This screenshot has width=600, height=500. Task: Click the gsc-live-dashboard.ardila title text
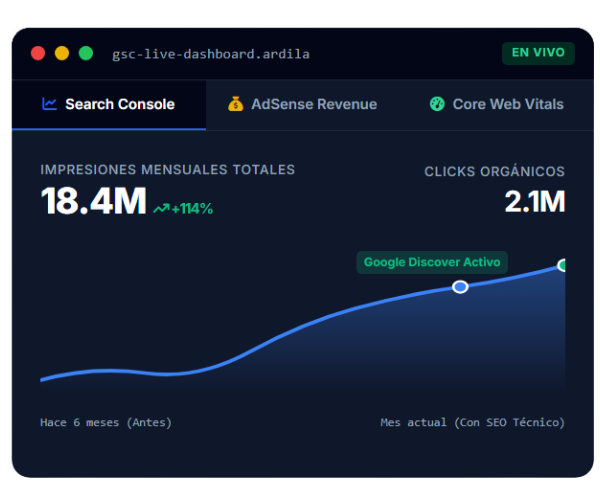click(x=211, y=54)
